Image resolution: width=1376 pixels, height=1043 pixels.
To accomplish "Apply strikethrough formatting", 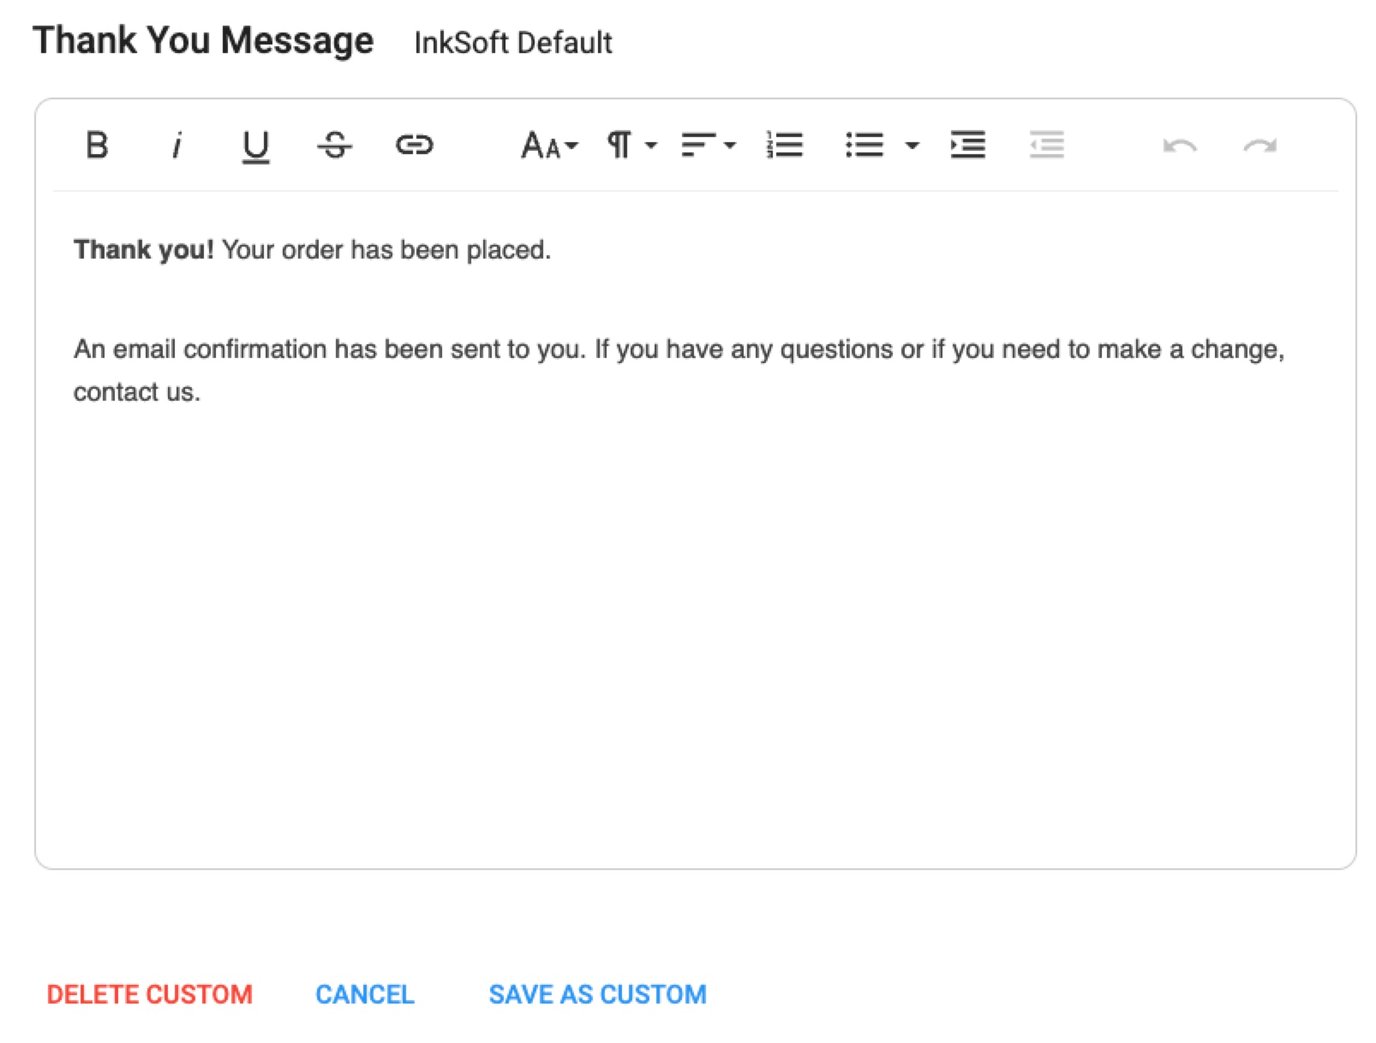I will pos(334,145).
